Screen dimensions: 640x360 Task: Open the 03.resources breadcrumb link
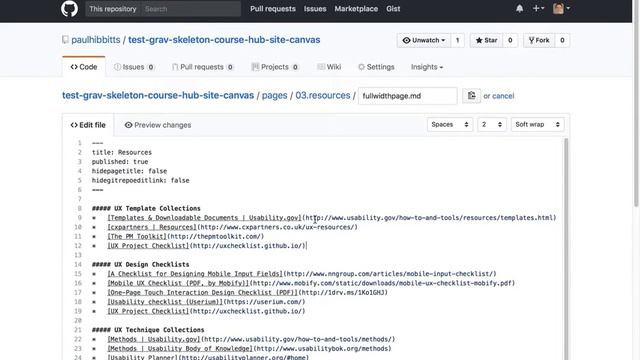coord(322,96)
